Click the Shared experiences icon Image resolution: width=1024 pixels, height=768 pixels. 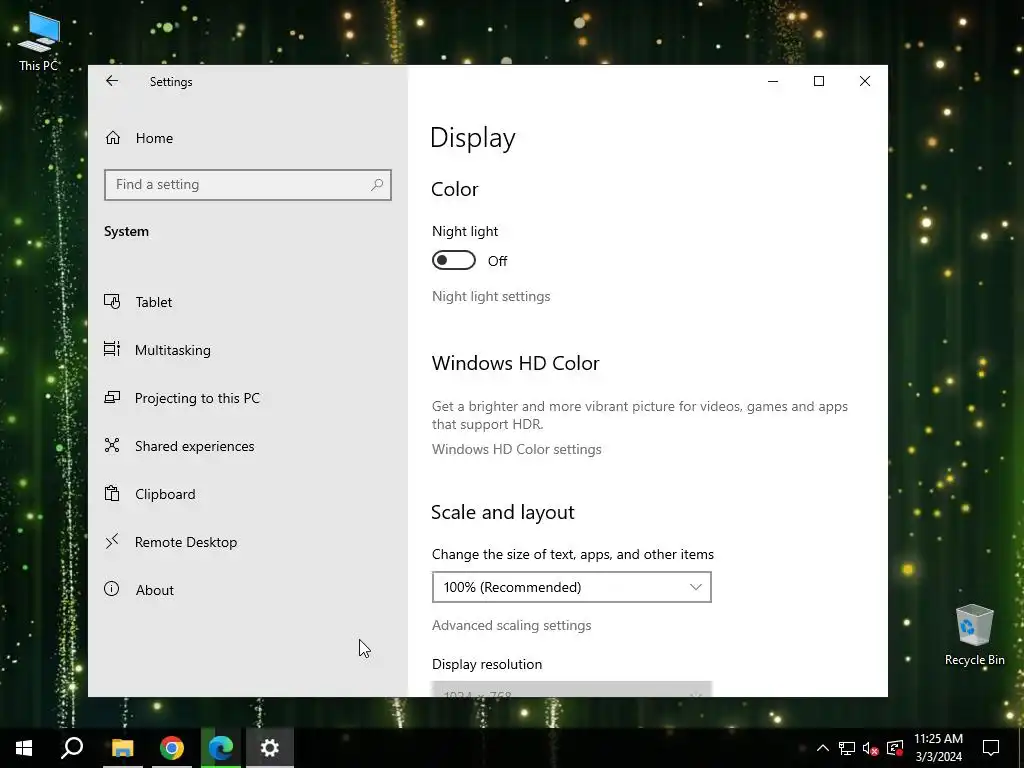pos(112,445)
